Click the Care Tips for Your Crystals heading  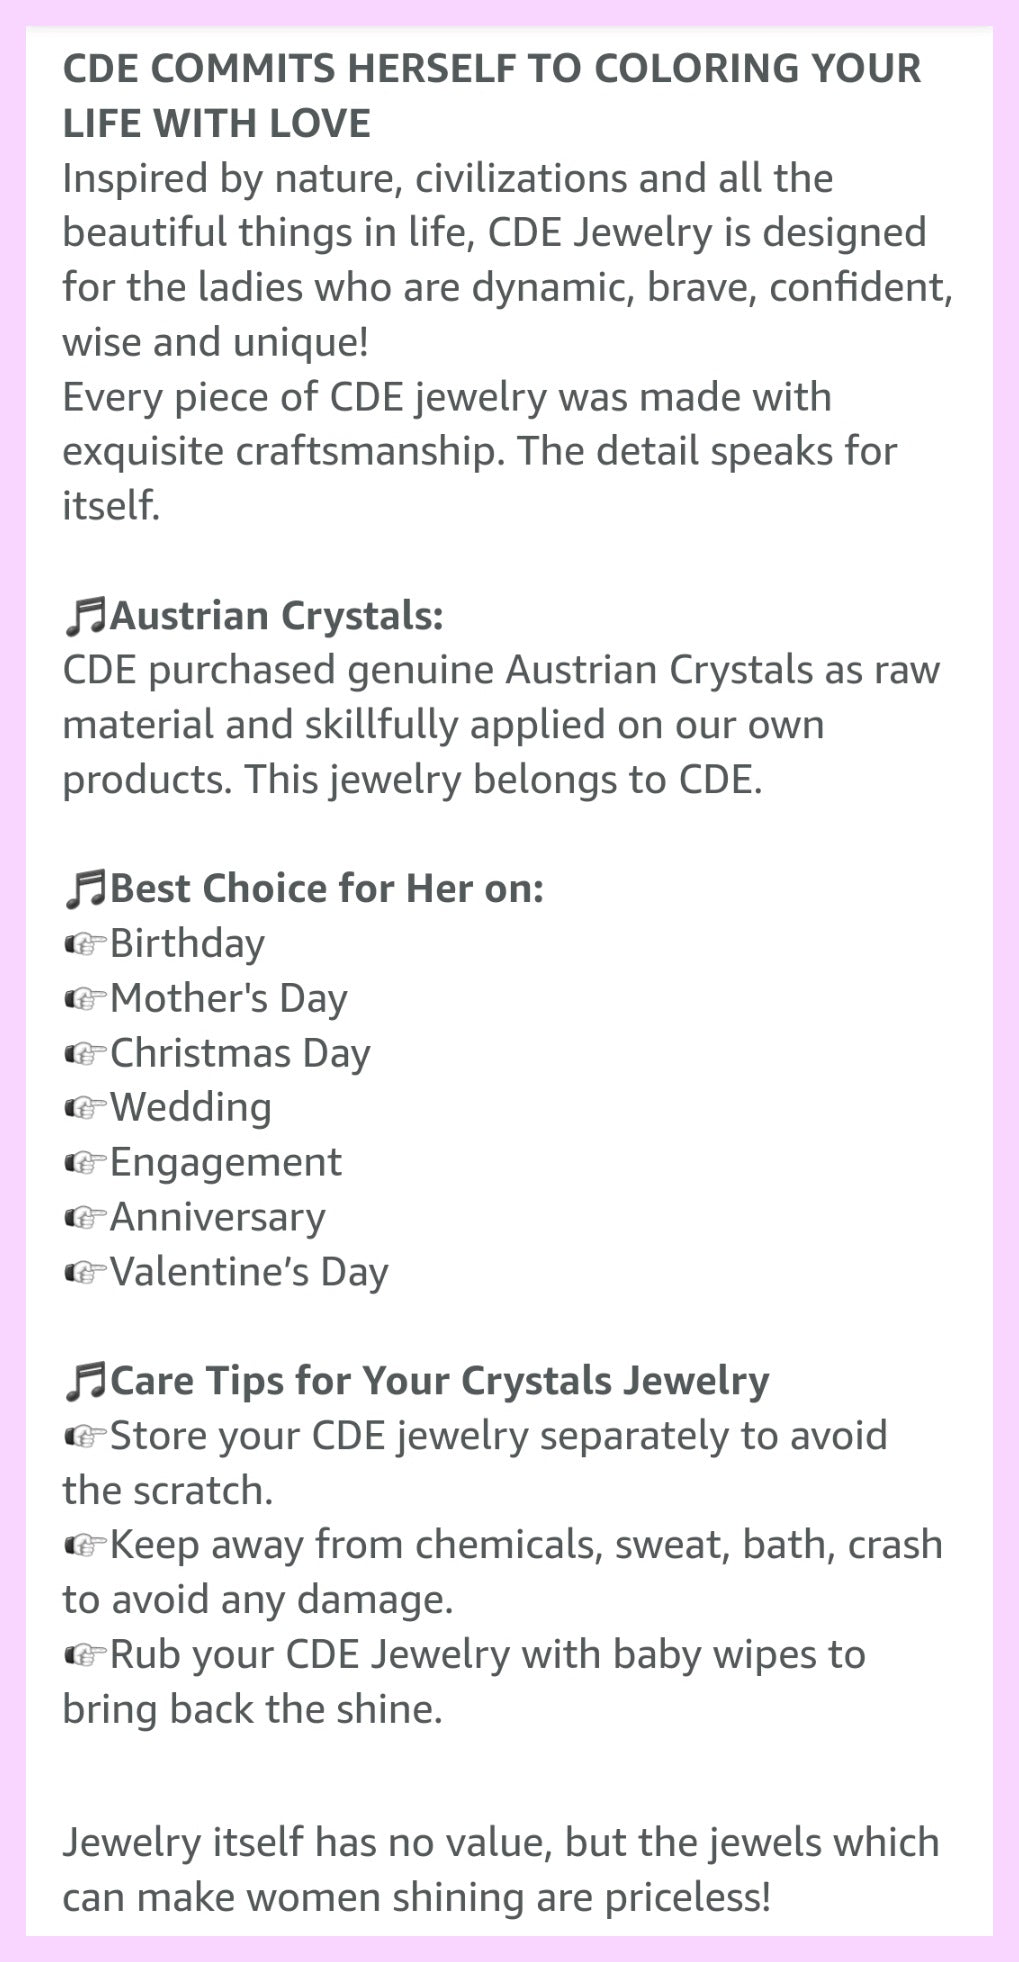coord(439,1381)
